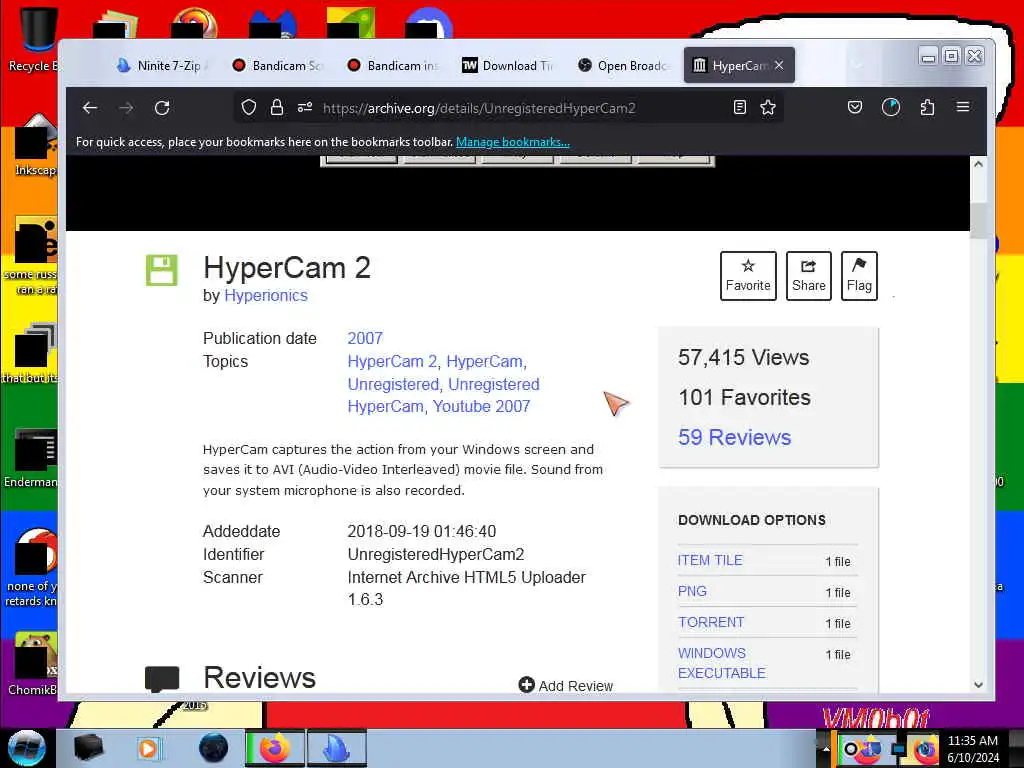This screenshot has width=1024, height=768.
Task: Open the Windows Start orb
Action: (x=27, y=748)
